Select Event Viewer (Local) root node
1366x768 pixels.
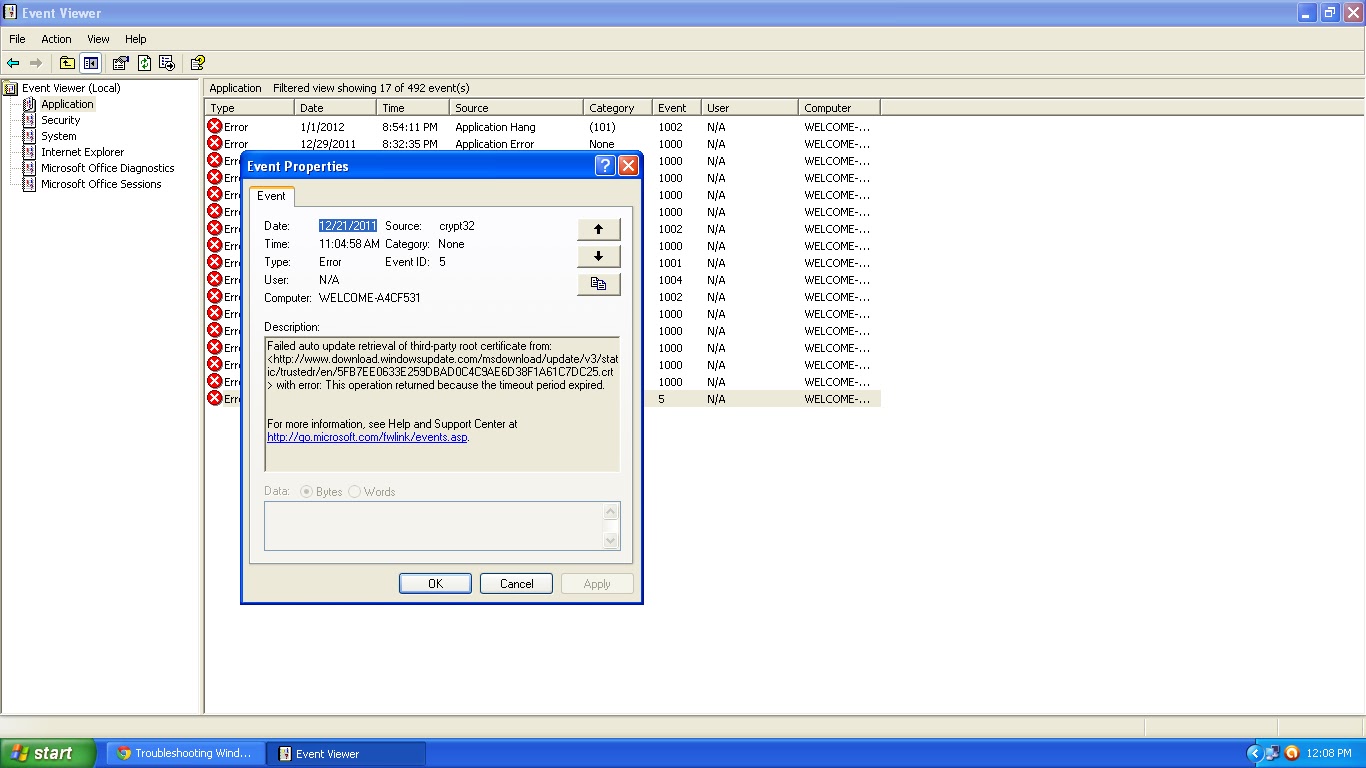tap(71, 88)
